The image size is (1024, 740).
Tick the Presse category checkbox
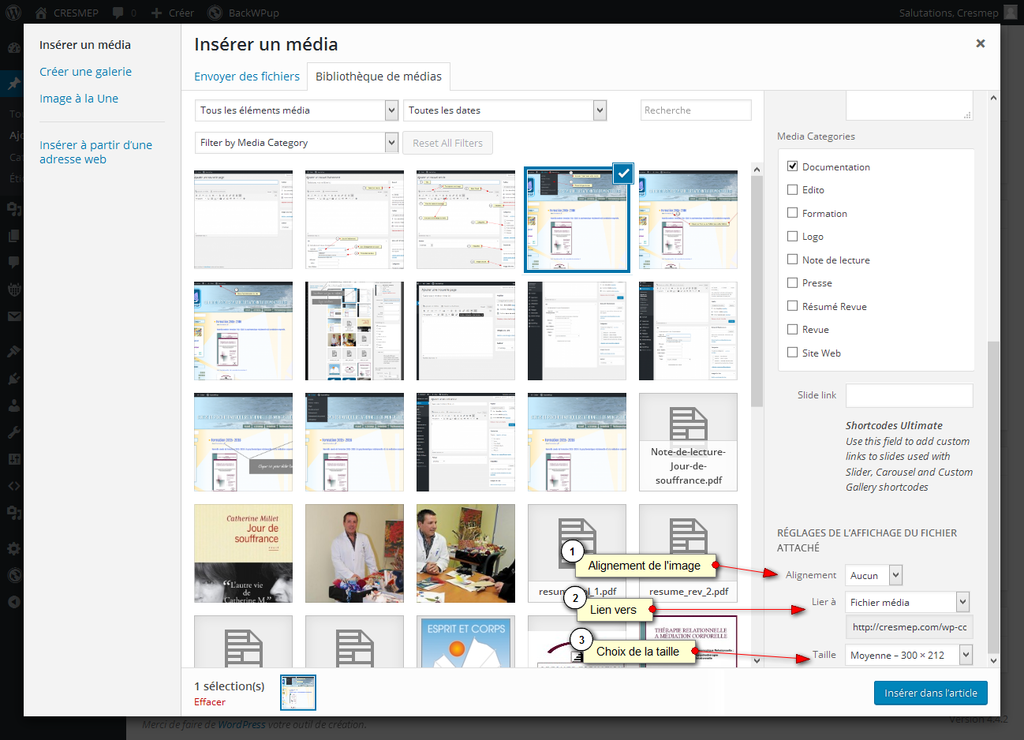[792, 283]
